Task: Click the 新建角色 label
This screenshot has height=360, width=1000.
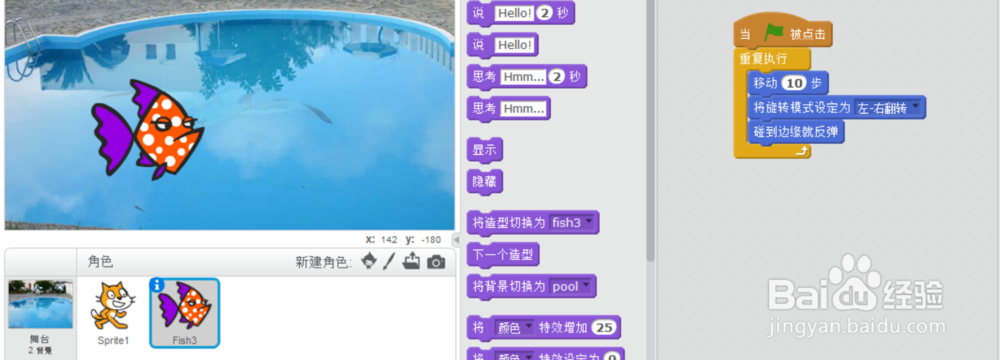Action: pyautogui.click(x=324, y=262)
